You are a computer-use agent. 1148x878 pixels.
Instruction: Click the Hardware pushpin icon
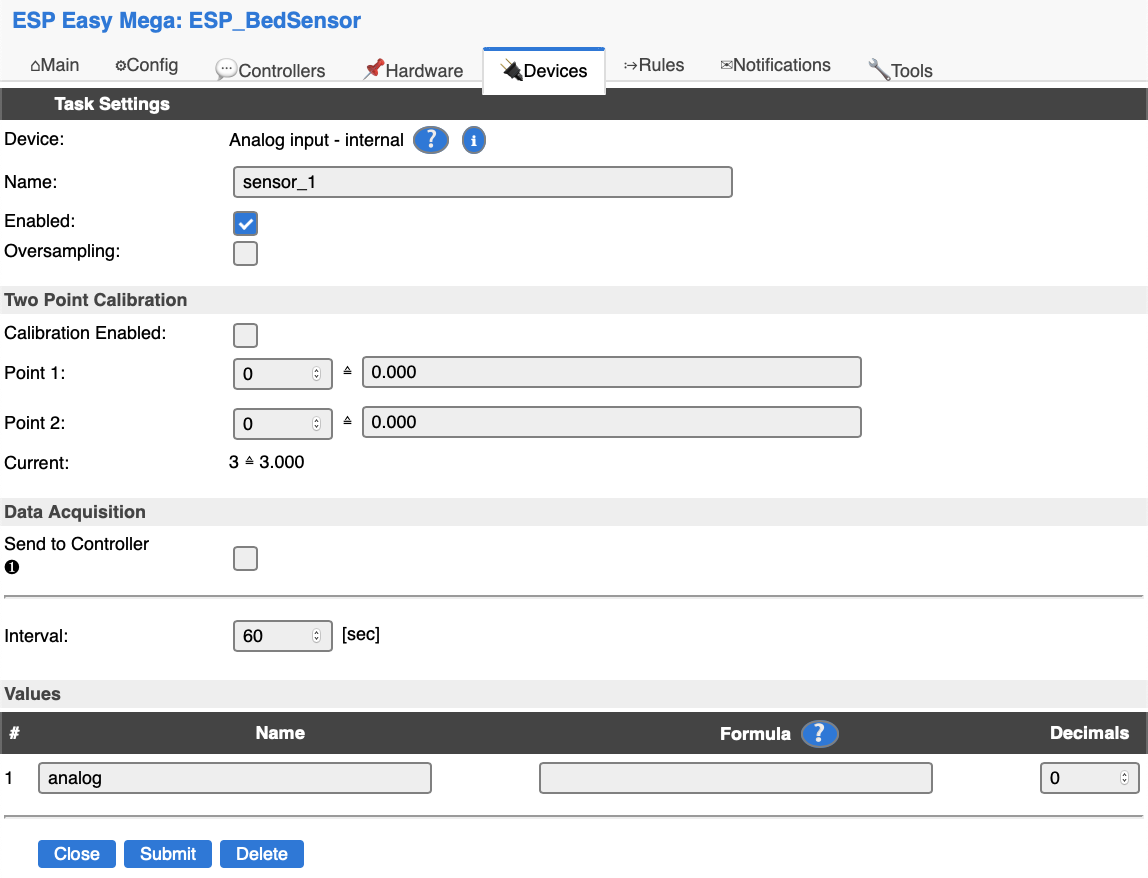[x=373, y=70]
